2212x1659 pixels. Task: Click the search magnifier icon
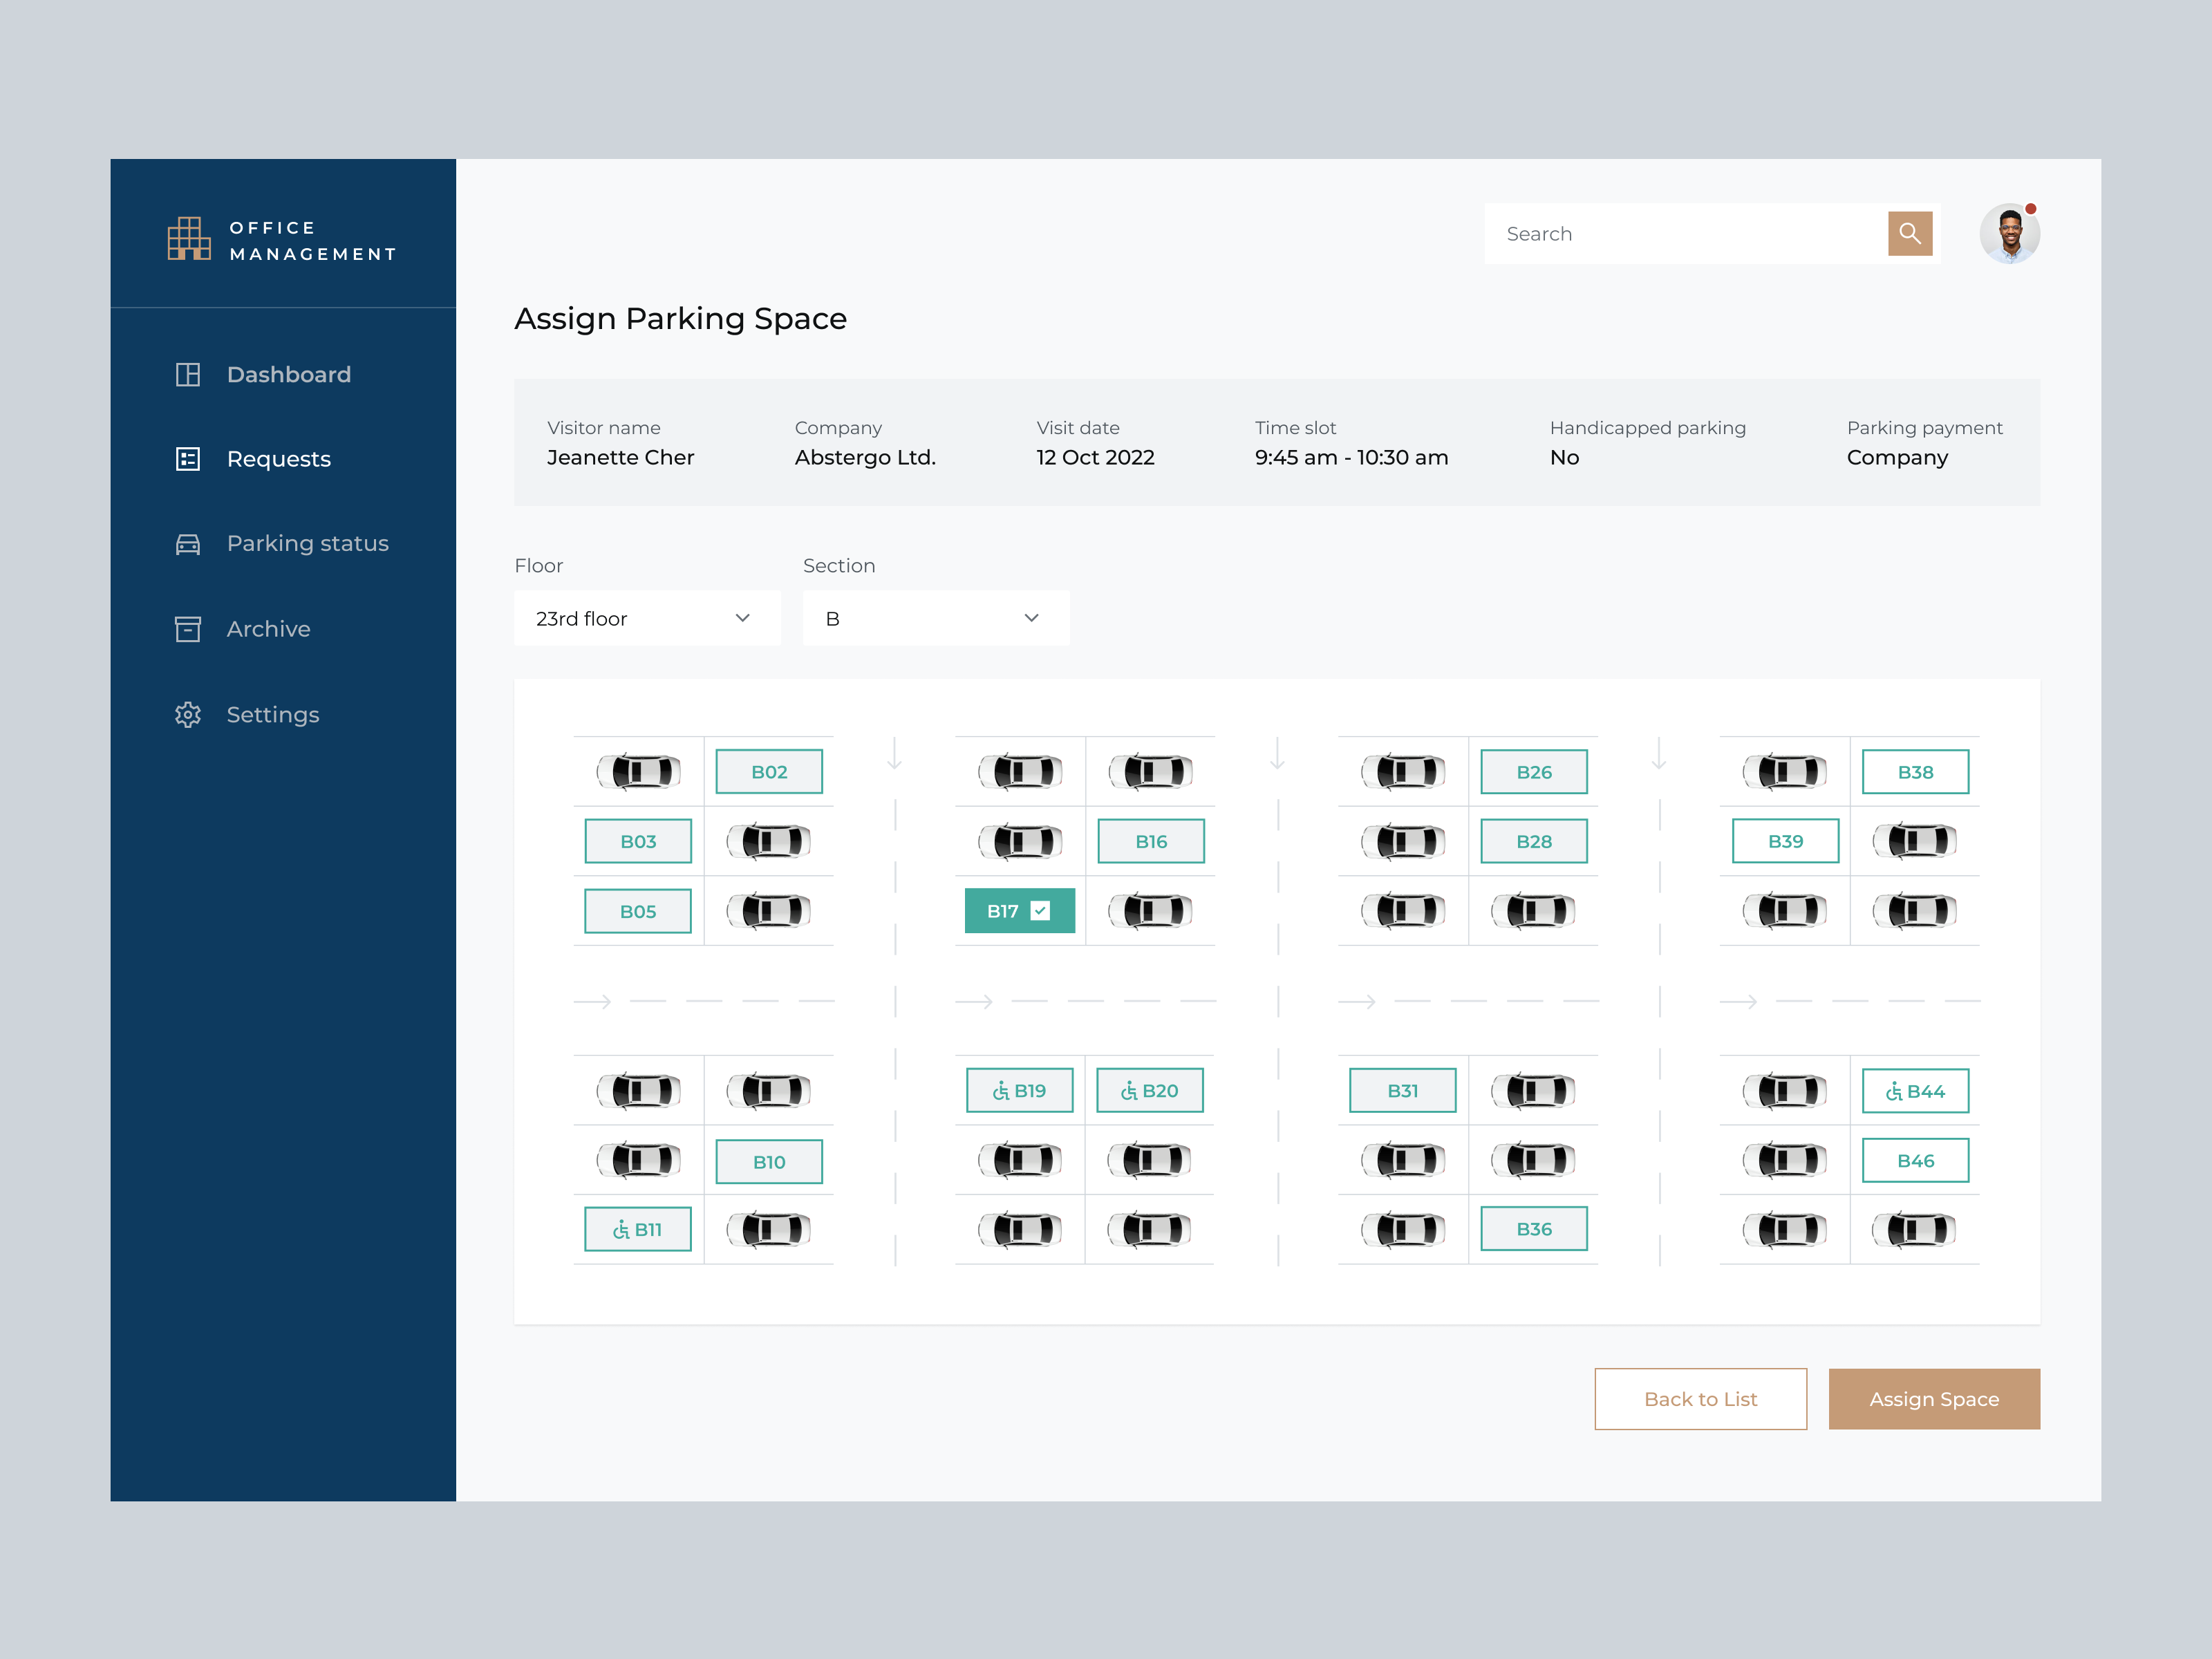point(1910,233)
